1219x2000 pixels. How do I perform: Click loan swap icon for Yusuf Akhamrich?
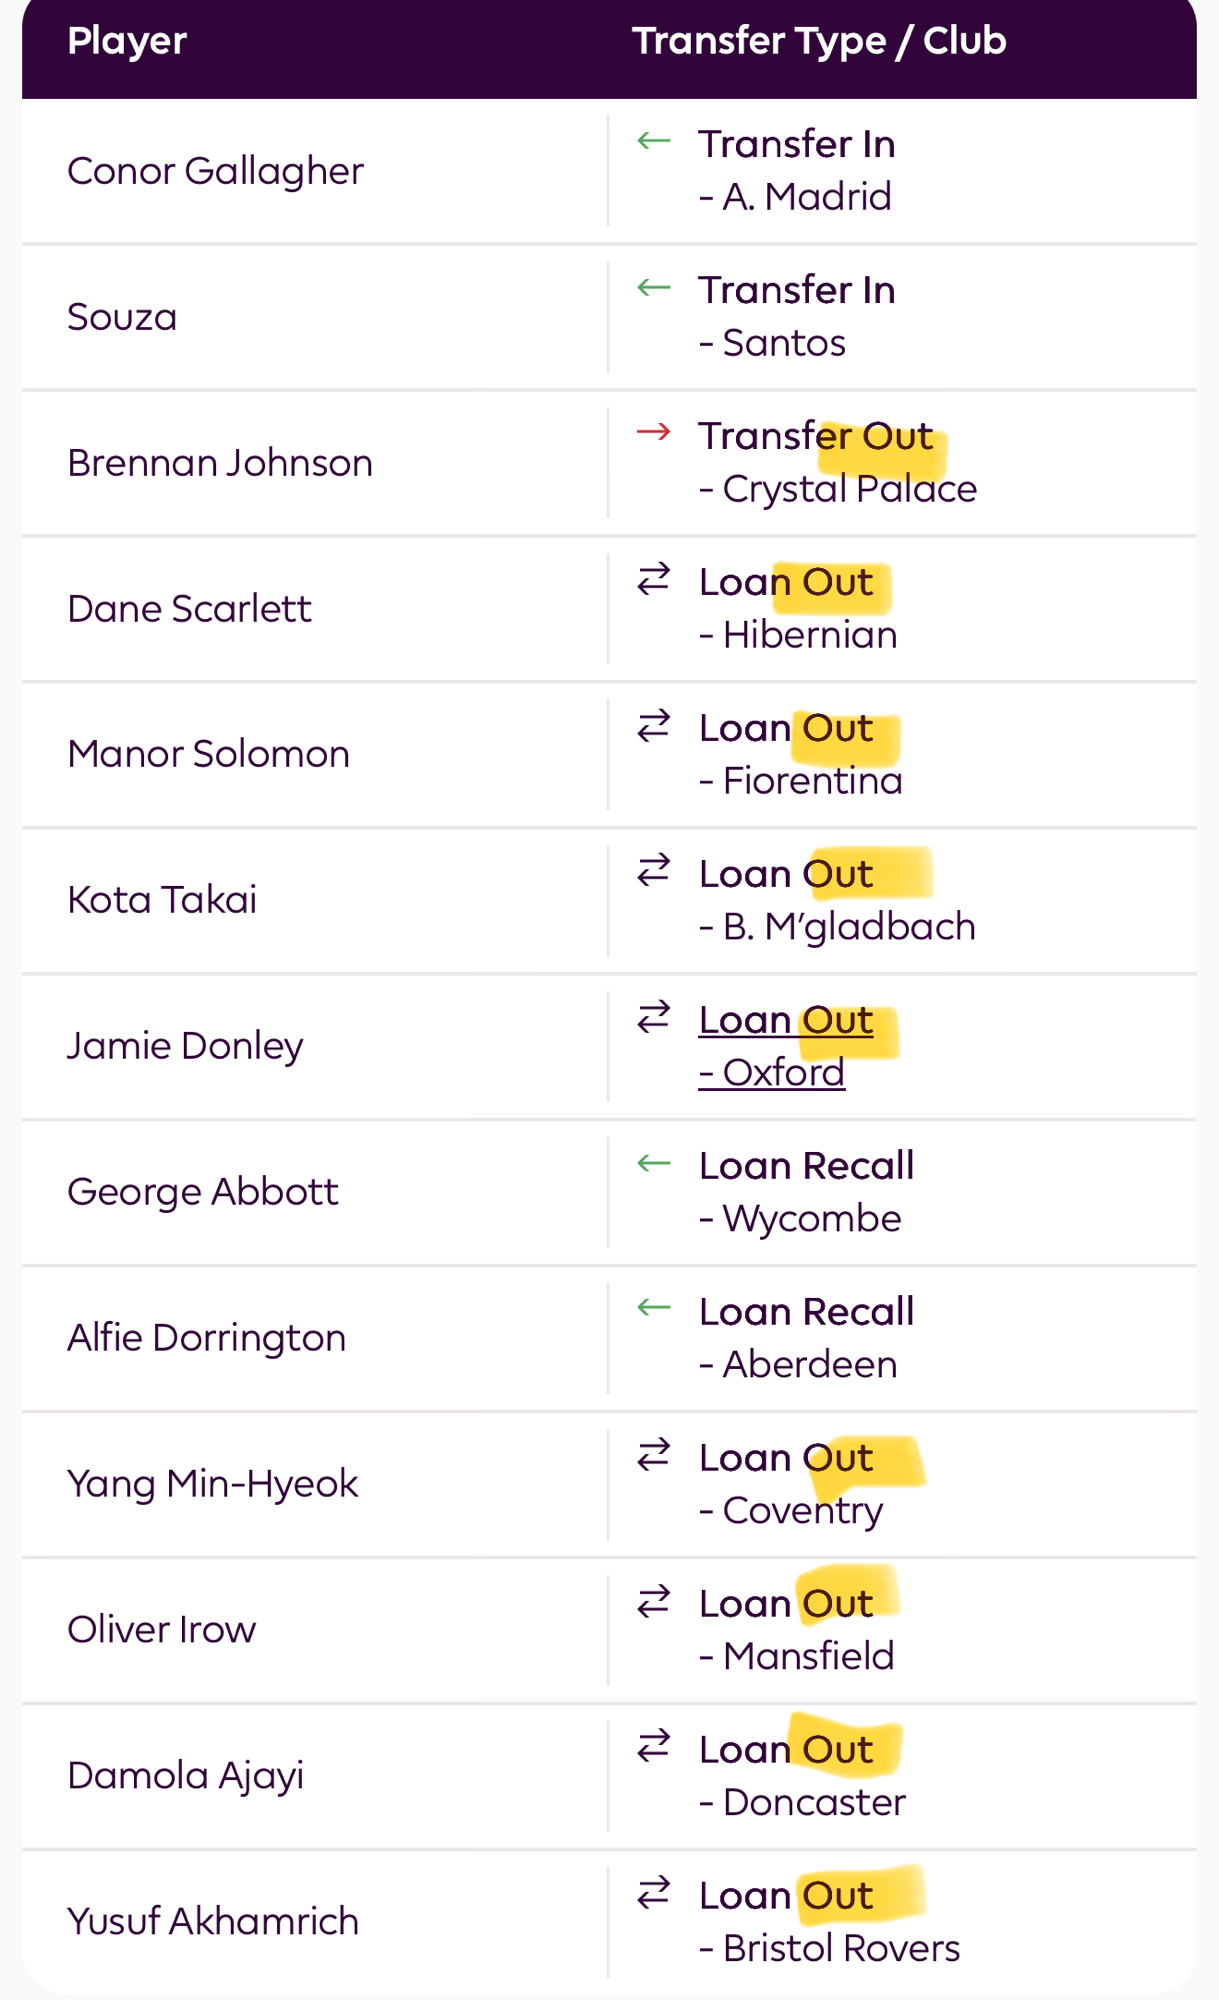coord(654,1893)
